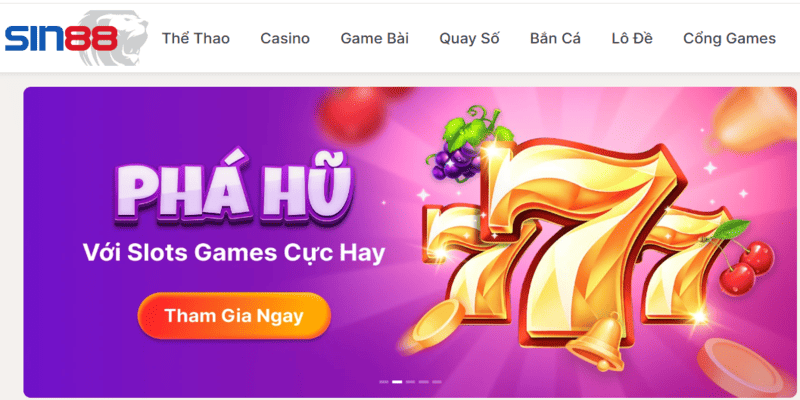Click the golden bell icon
800x400 pixels.
click(595, 342)
